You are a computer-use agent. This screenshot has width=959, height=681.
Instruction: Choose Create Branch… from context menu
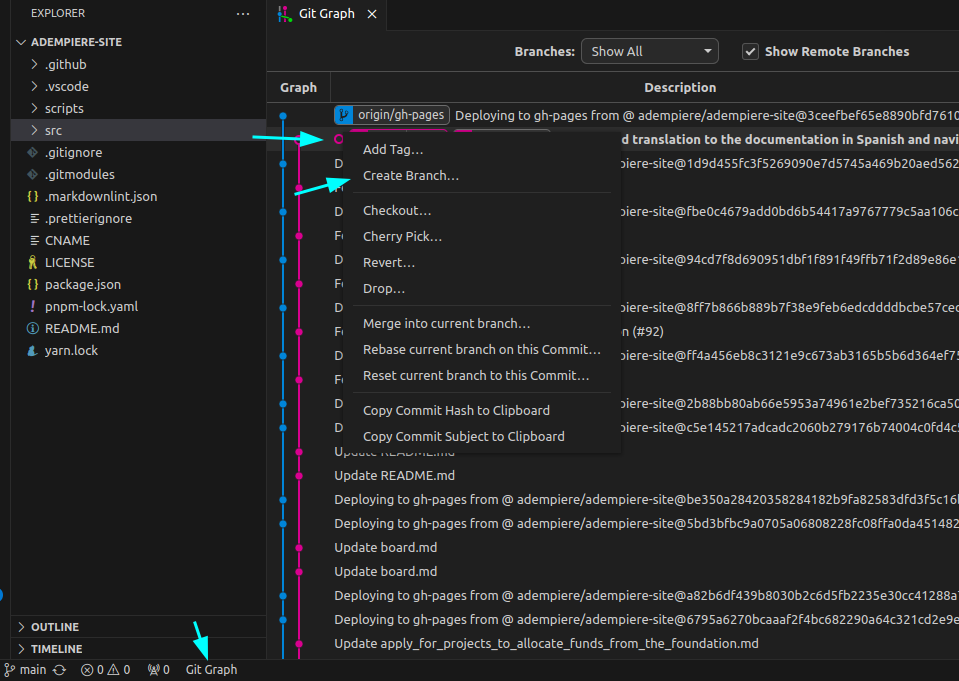(x=482, y=176)
